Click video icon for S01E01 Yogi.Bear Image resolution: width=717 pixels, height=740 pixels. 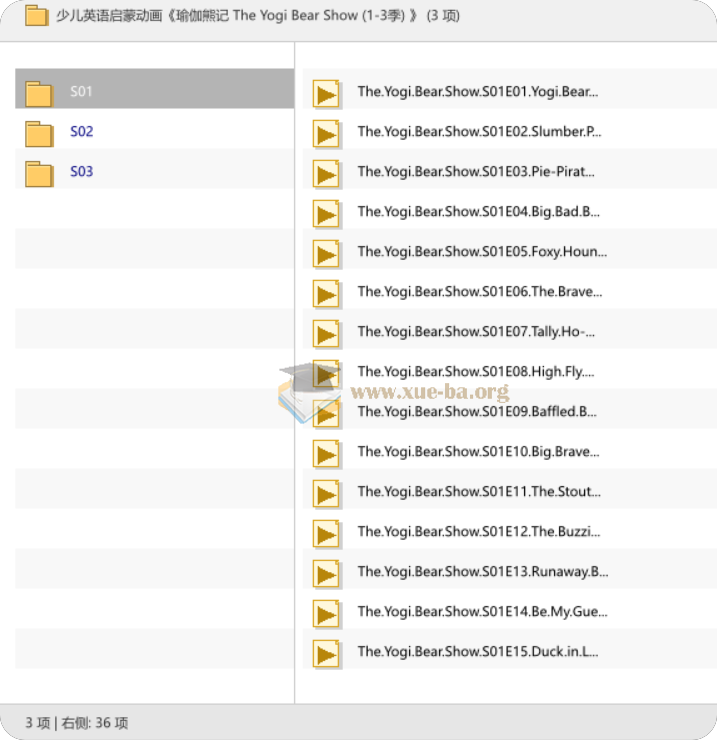pyautogui.click(x=326, y=93)
